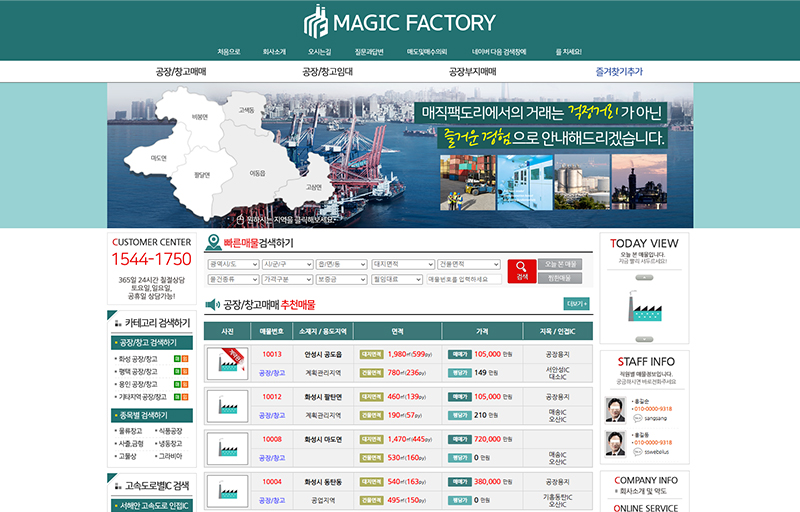This screenshot has width=800, height=512.
Task: Click the map pin icon beside 빠른매물검색하기
Action: click(x=213, y=243)
